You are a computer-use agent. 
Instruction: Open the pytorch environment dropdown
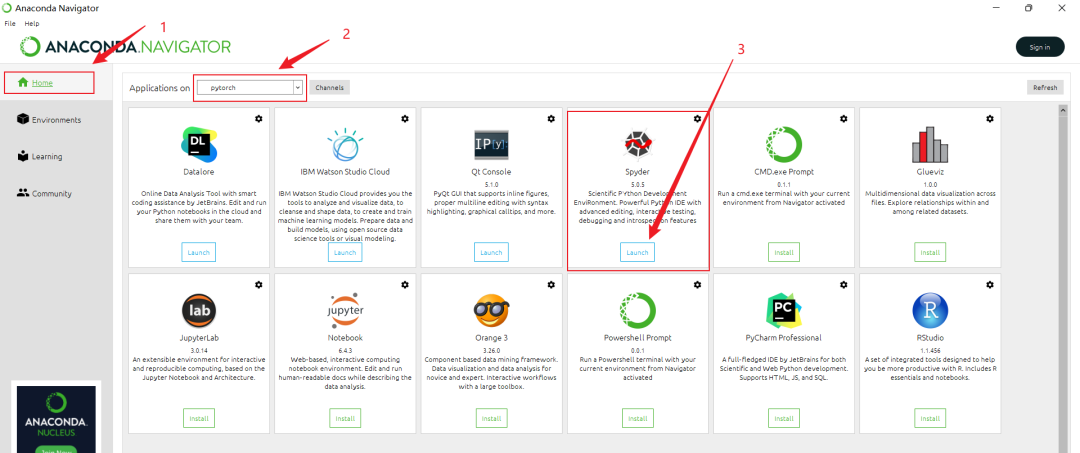[x=249, y=87]
